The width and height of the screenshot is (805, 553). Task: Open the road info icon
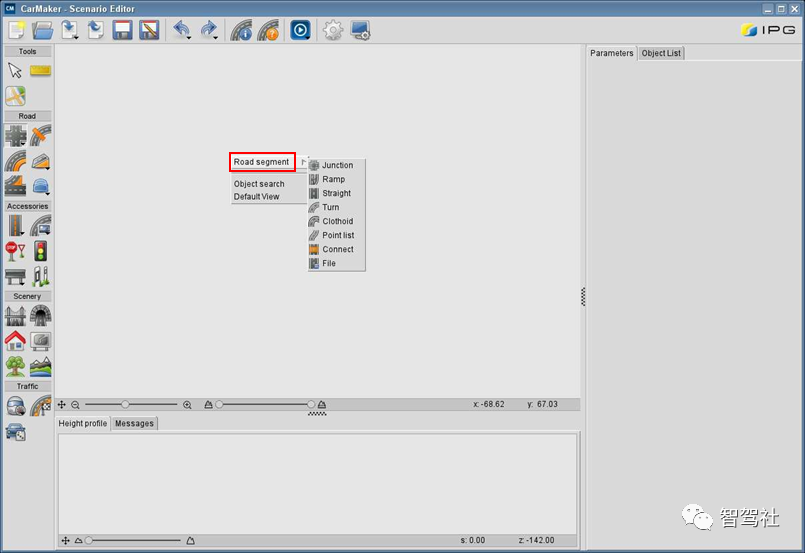click(241, 30)
